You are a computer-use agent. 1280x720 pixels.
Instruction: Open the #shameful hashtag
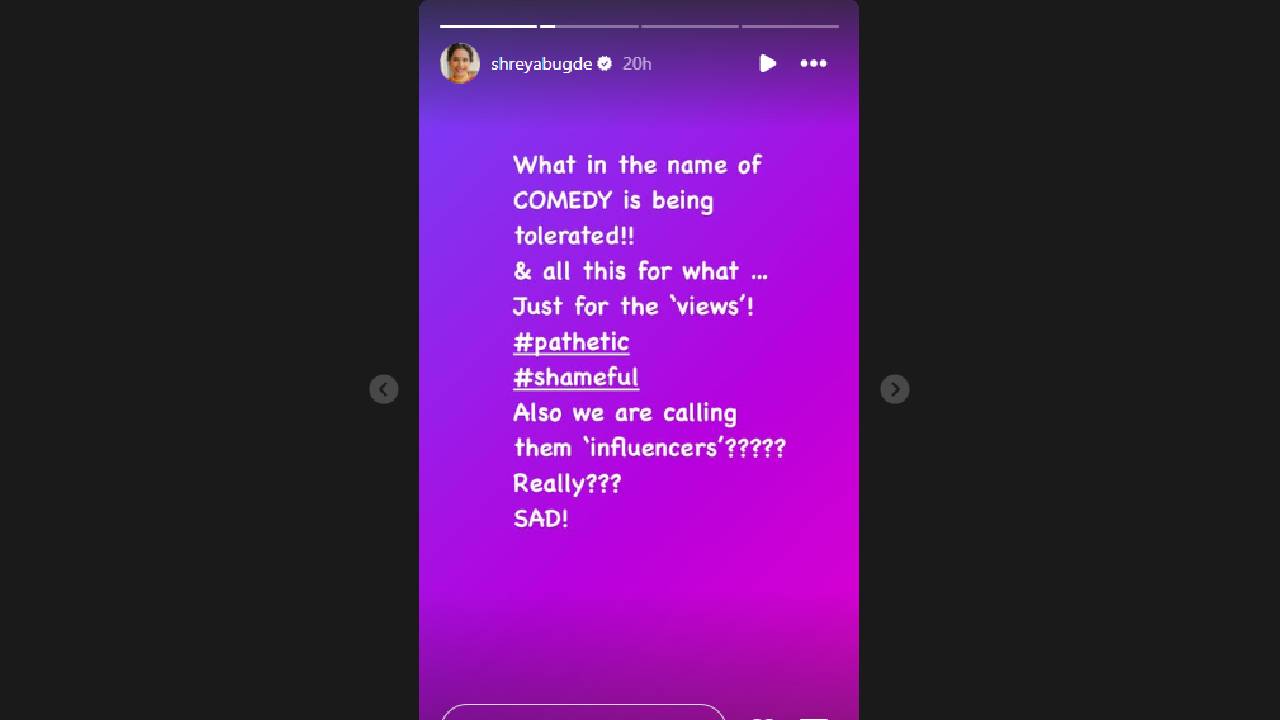pyautogui.click(x=576, y=377)
